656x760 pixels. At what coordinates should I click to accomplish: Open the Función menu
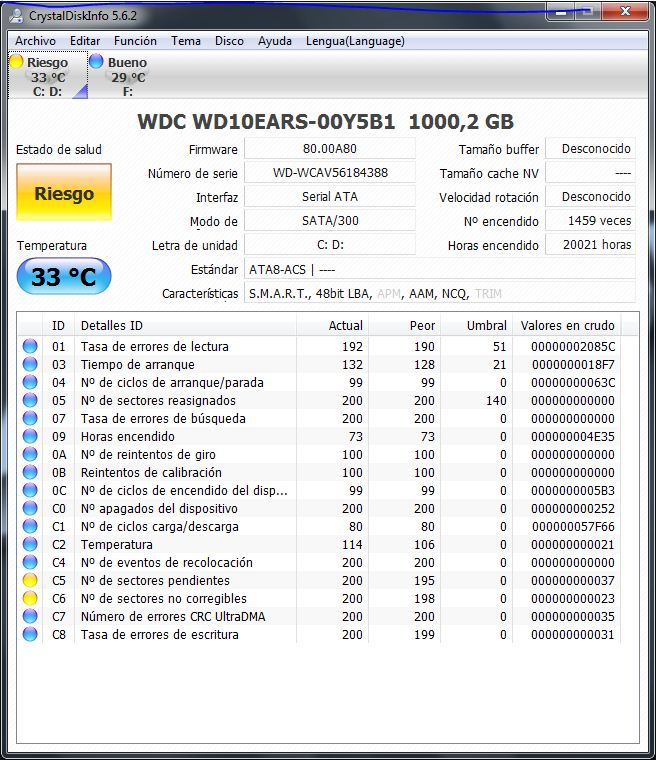click(x=135, y=41)
